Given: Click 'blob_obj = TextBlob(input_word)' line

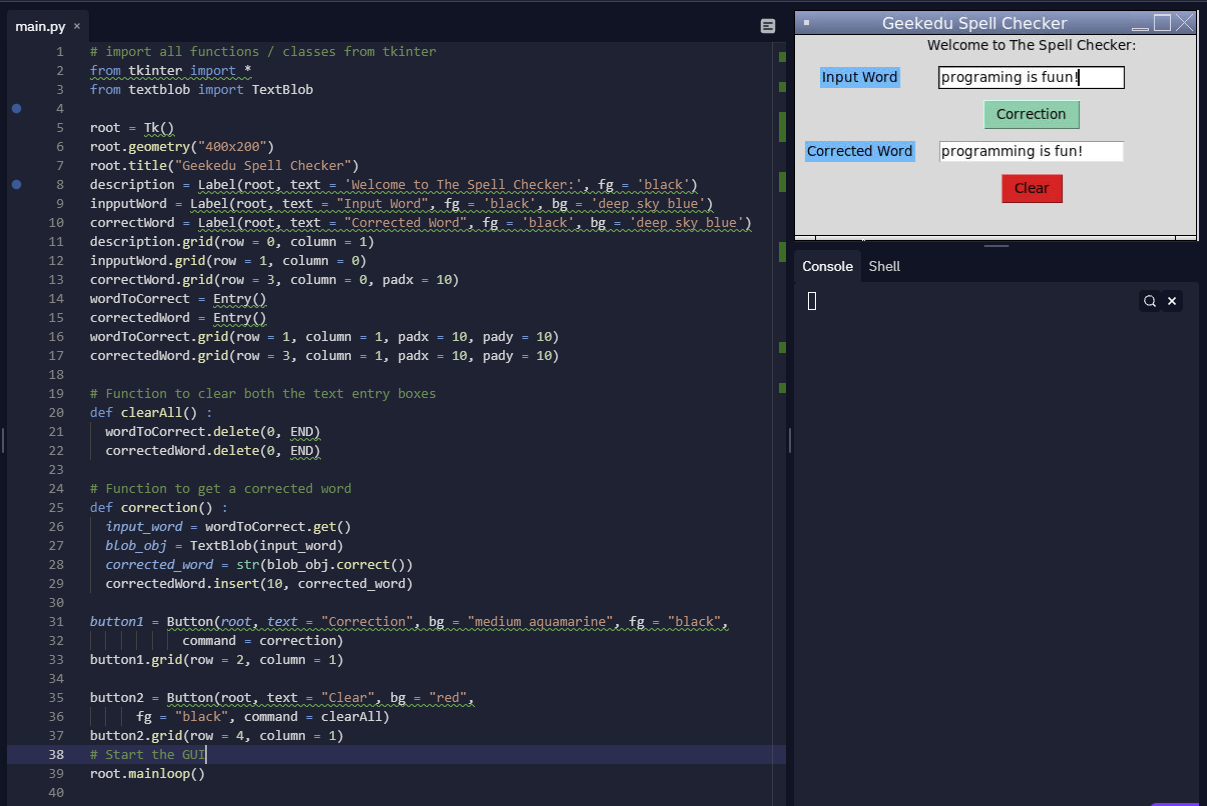Looking at the screenshot, I should (224, 545).
